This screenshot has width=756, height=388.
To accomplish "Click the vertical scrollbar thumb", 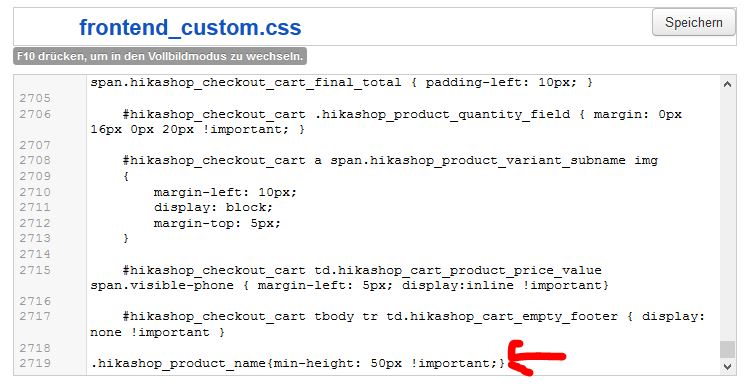I will pyautogui.click(x=728, y=349).
